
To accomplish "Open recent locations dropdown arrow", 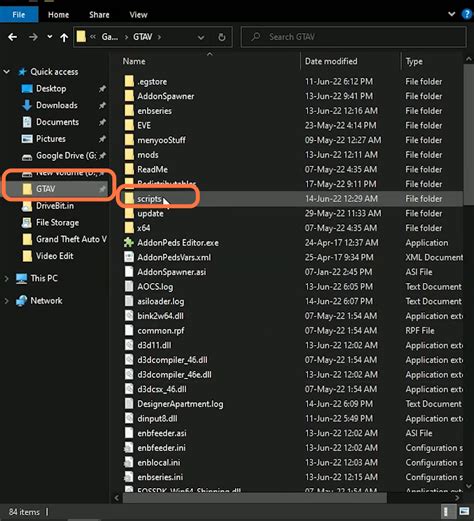I will point(50,37).
